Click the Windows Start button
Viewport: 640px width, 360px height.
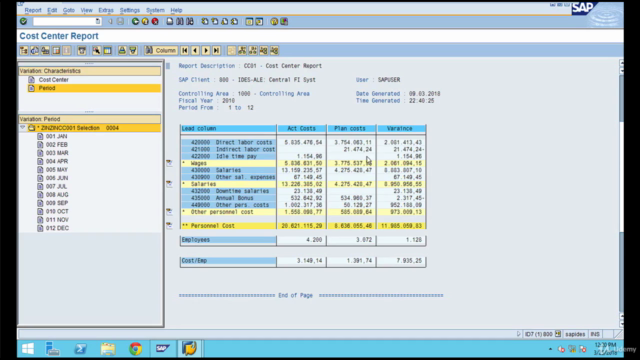pos(28,349)
